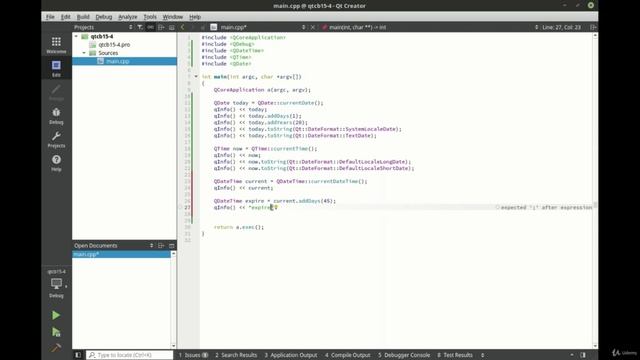Image resolution: width=640 pixels, height=360 pixels.
Task: Build project with hammer icon
Action: 56,348
